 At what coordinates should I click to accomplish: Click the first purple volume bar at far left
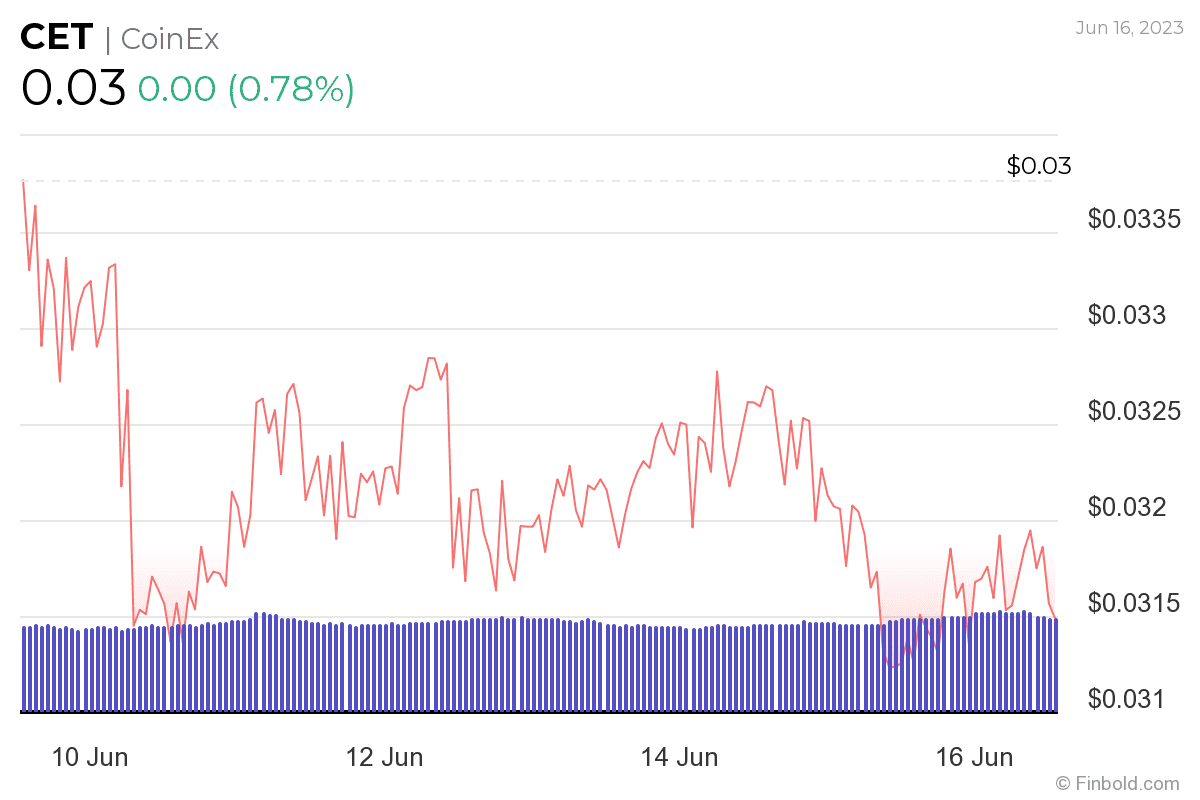click(24, 669)
